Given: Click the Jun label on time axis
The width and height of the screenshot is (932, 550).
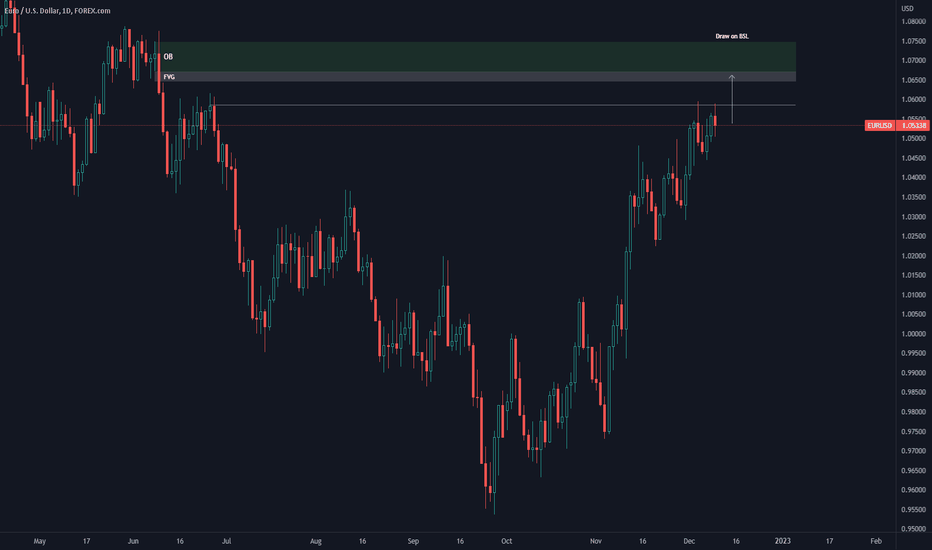Looking at the screenshot, I should pos(133,541).
